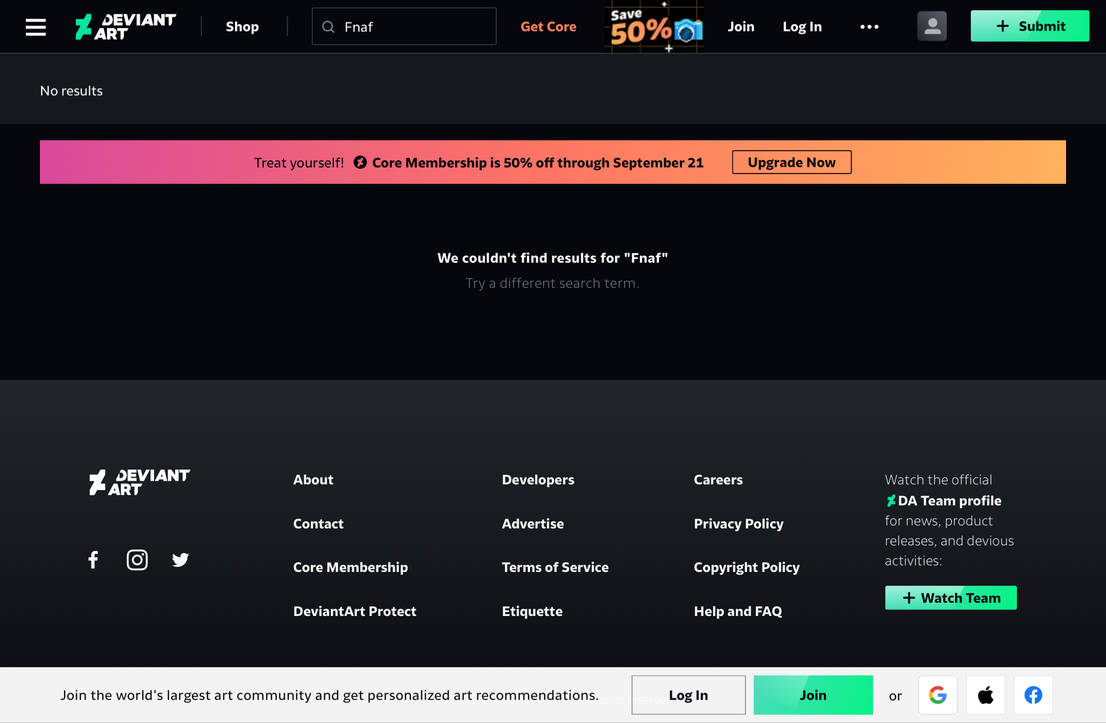Open DeviantArt's Twitter icon
The height and width of the screenshot is (723, 1106).
[180, 559]
